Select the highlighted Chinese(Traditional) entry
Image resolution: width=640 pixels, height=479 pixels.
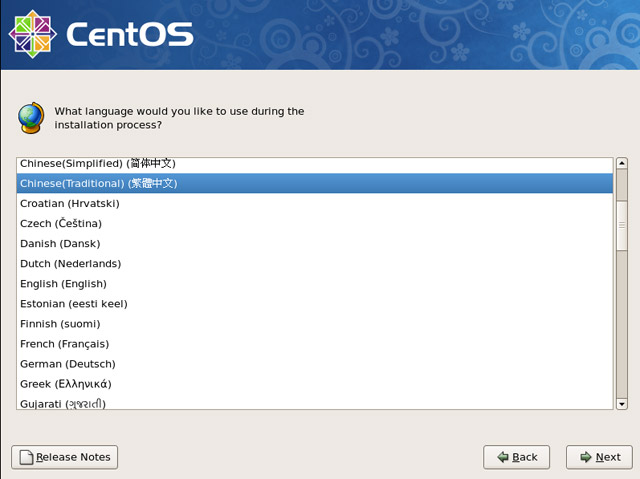(x=315, y=183)
